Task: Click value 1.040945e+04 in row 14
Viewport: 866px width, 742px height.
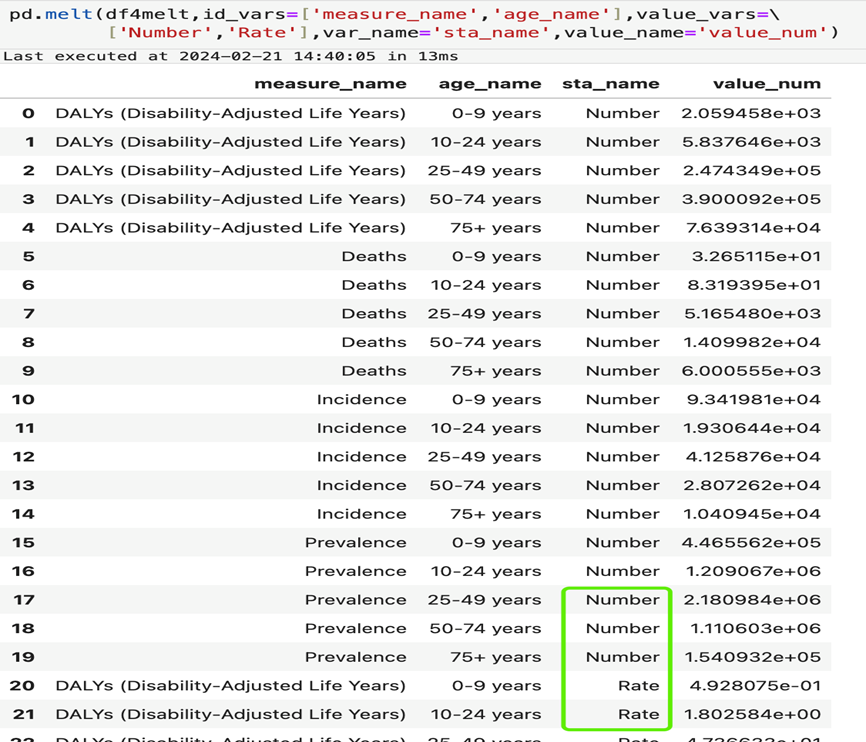Action: [x=752, y=514]
